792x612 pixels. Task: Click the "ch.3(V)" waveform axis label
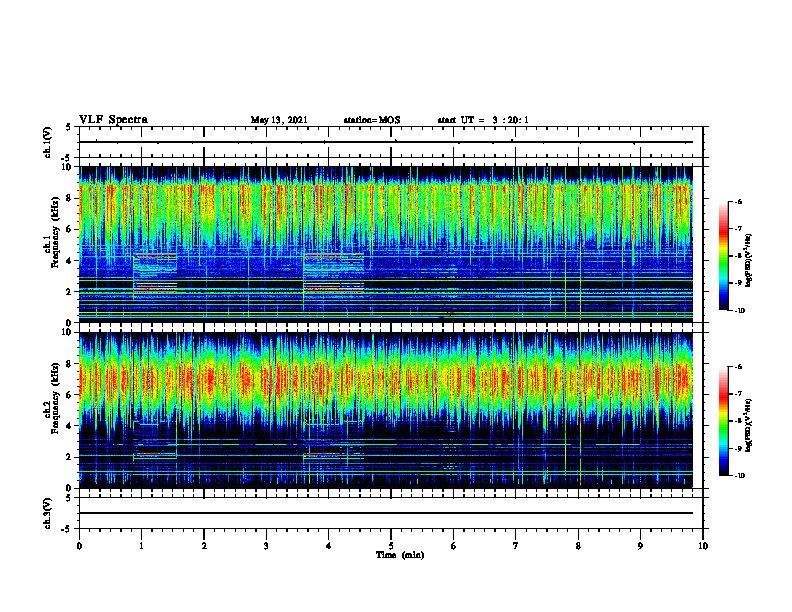[48, 513]
